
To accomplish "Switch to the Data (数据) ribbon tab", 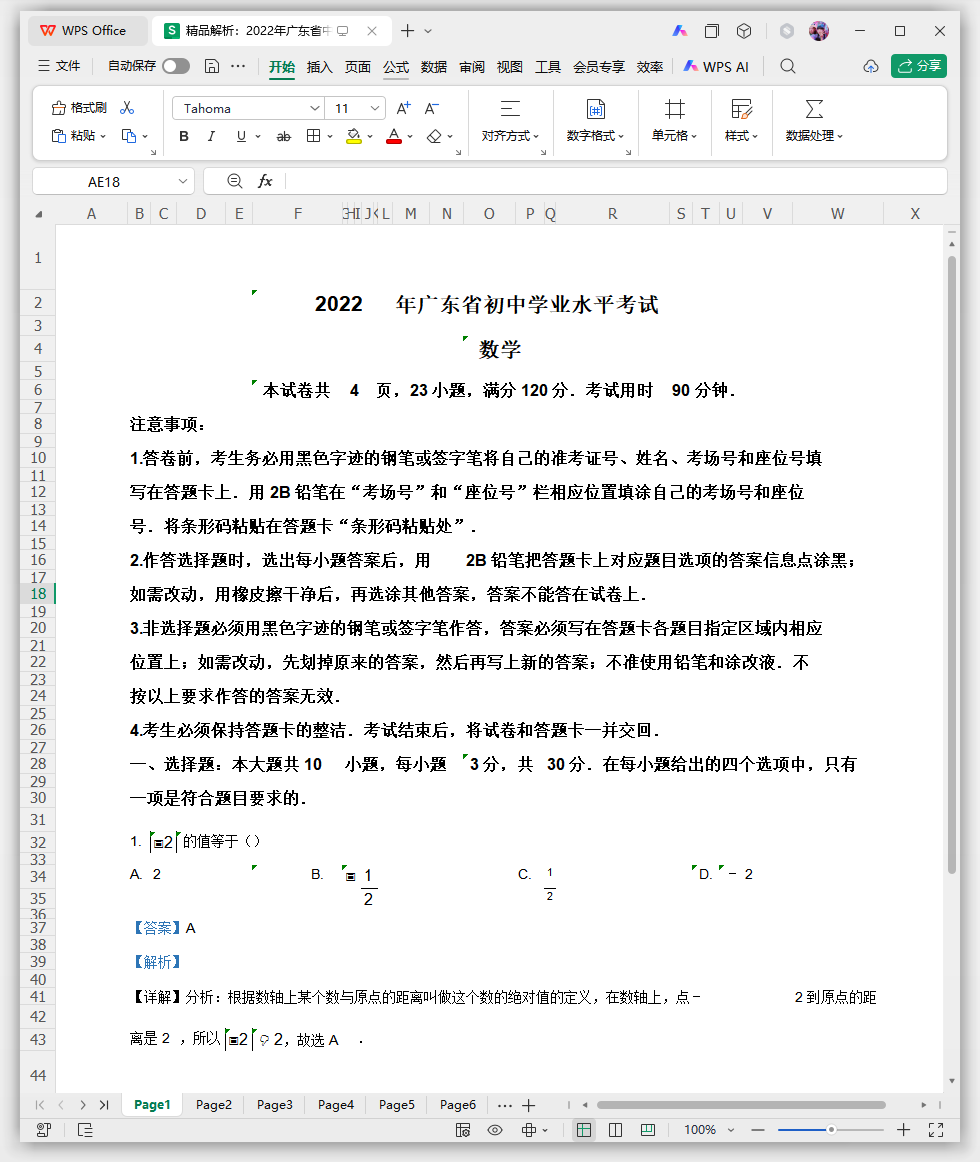I will tap(434, 67).
